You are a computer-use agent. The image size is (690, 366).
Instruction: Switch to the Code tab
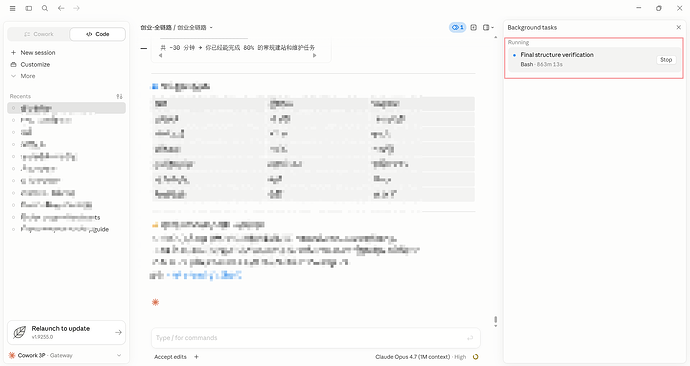pyautogui.click(x=97, y=34)
